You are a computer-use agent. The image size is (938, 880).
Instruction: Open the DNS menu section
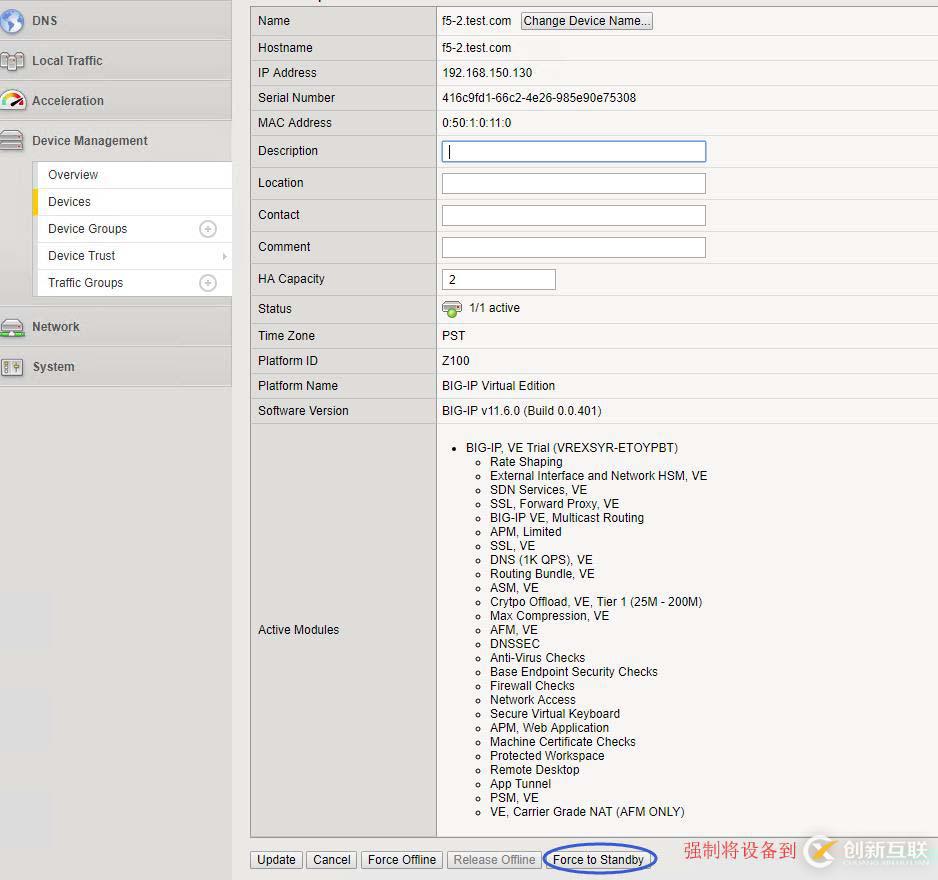point(45,21)
